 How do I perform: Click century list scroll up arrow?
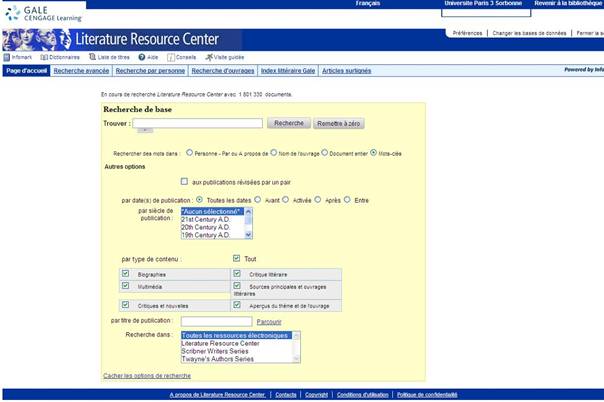(248, 211)
